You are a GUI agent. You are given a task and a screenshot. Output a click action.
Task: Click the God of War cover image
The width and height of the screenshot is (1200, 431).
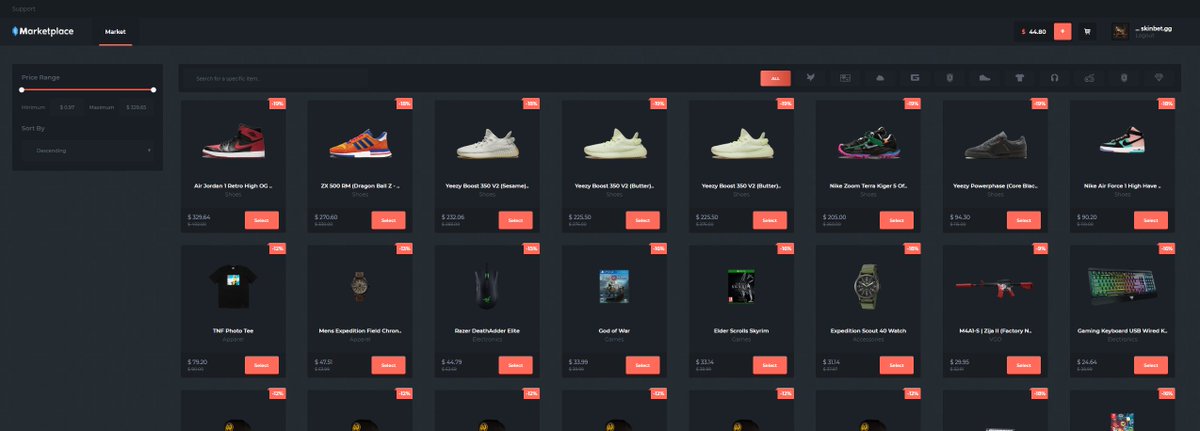tap(614, 287)
